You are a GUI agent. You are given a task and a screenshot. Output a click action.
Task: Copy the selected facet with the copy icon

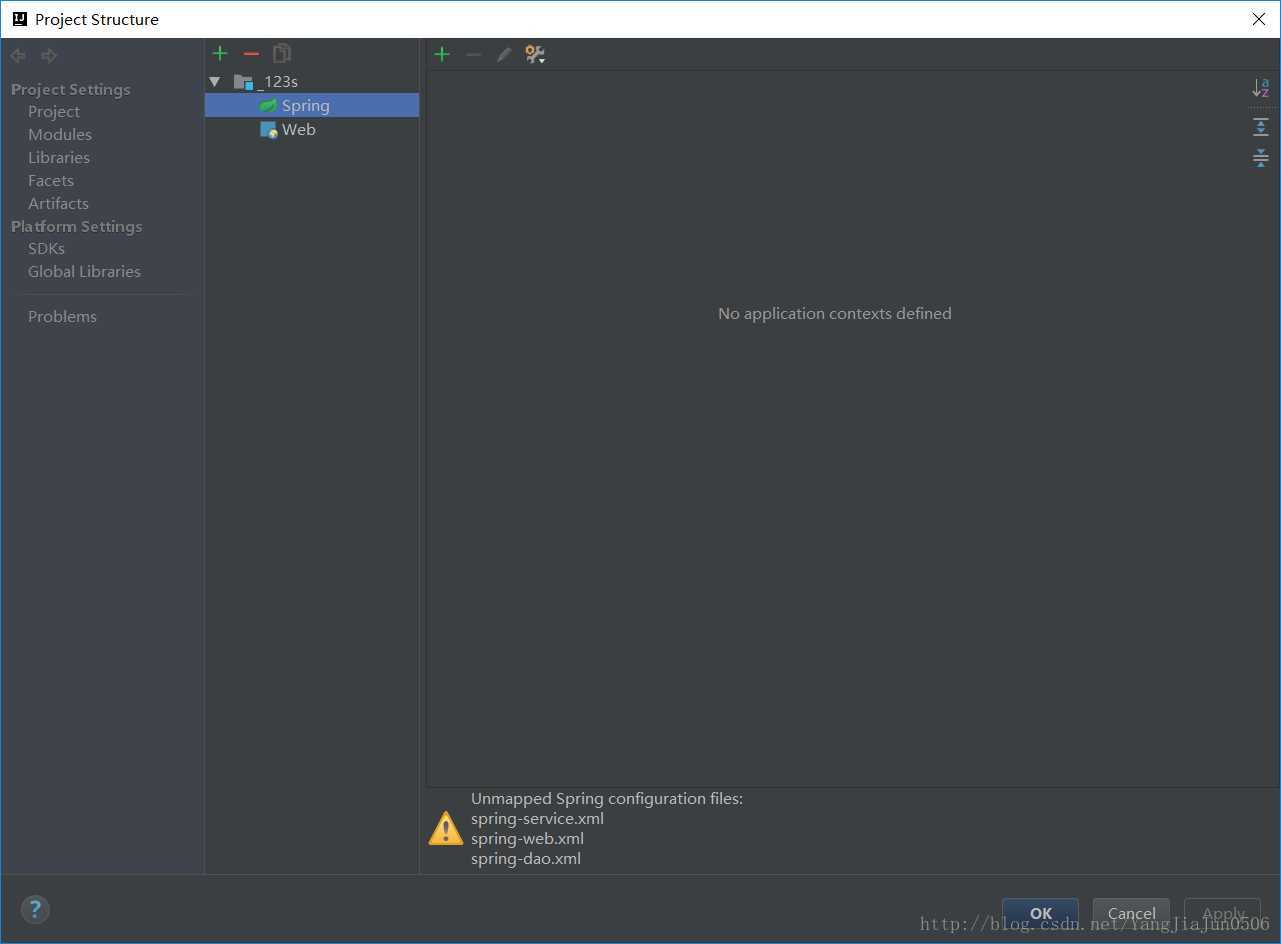point(282,53)
